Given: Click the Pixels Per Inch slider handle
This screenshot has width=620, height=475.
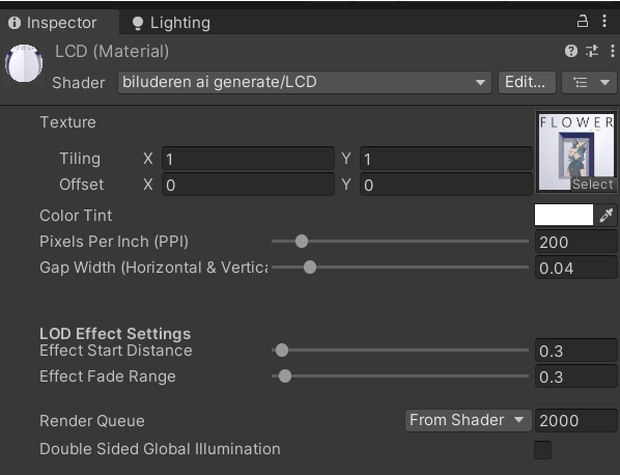Looking at the screenshot, I should click(302, 241).
